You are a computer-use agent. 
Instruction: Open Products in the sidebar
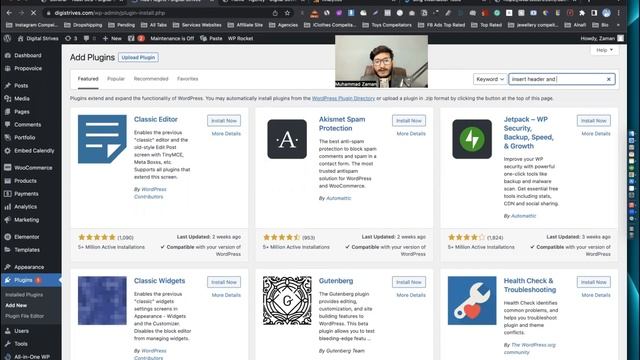(x=25, y=181)
